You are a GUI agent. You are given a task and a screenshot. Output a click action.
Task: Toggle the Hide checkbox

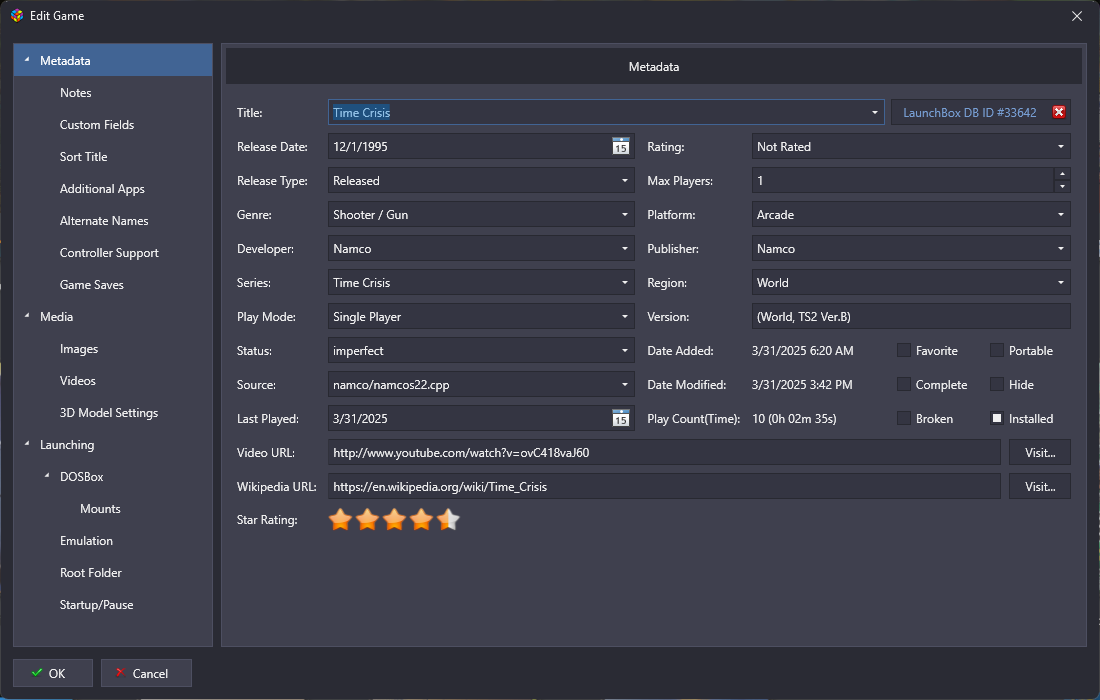997,384
